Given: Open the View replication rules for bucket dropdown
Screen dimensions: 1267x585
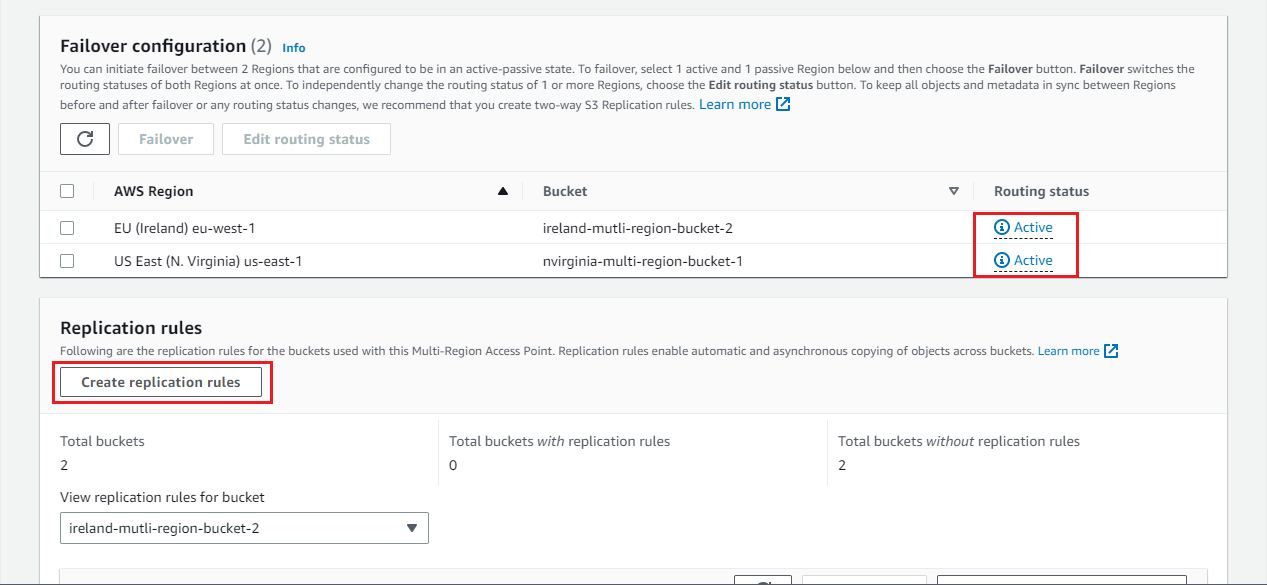Looking at the screenshot, I should [244, 528].
